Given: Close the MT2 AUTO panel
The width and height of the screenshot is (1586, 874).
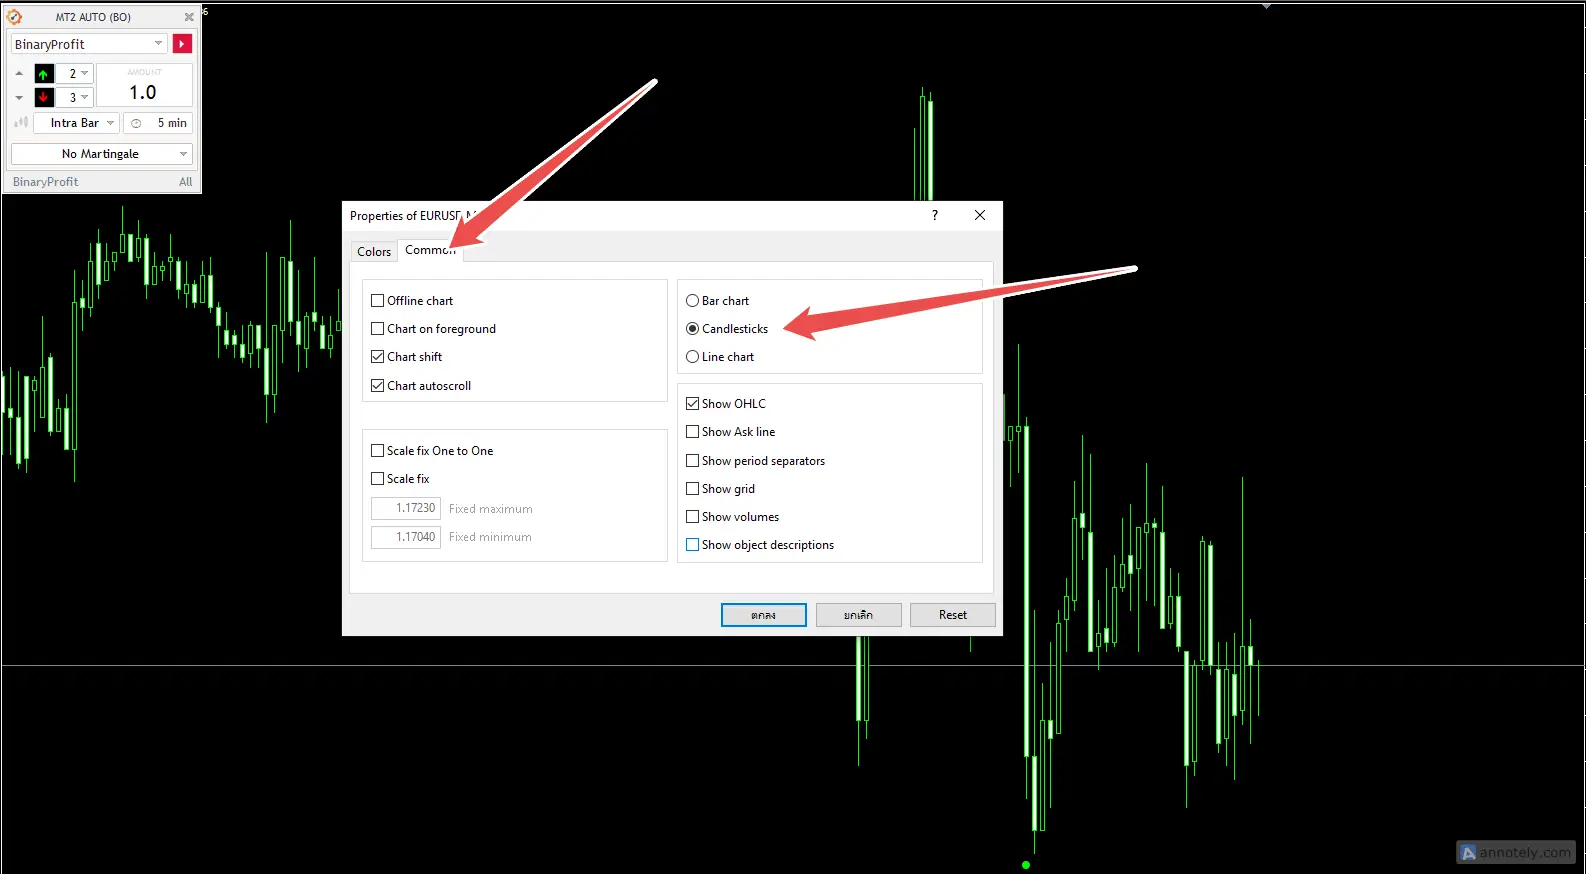Looking at the screenshot, I should coord(189,17).
